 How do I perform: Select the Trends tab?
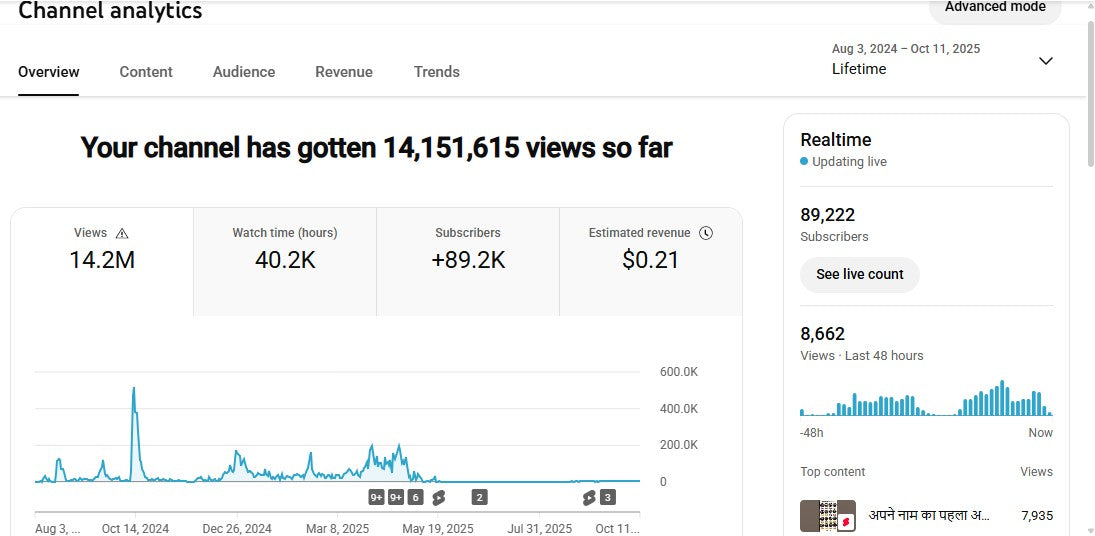click(x=437, y=72)
